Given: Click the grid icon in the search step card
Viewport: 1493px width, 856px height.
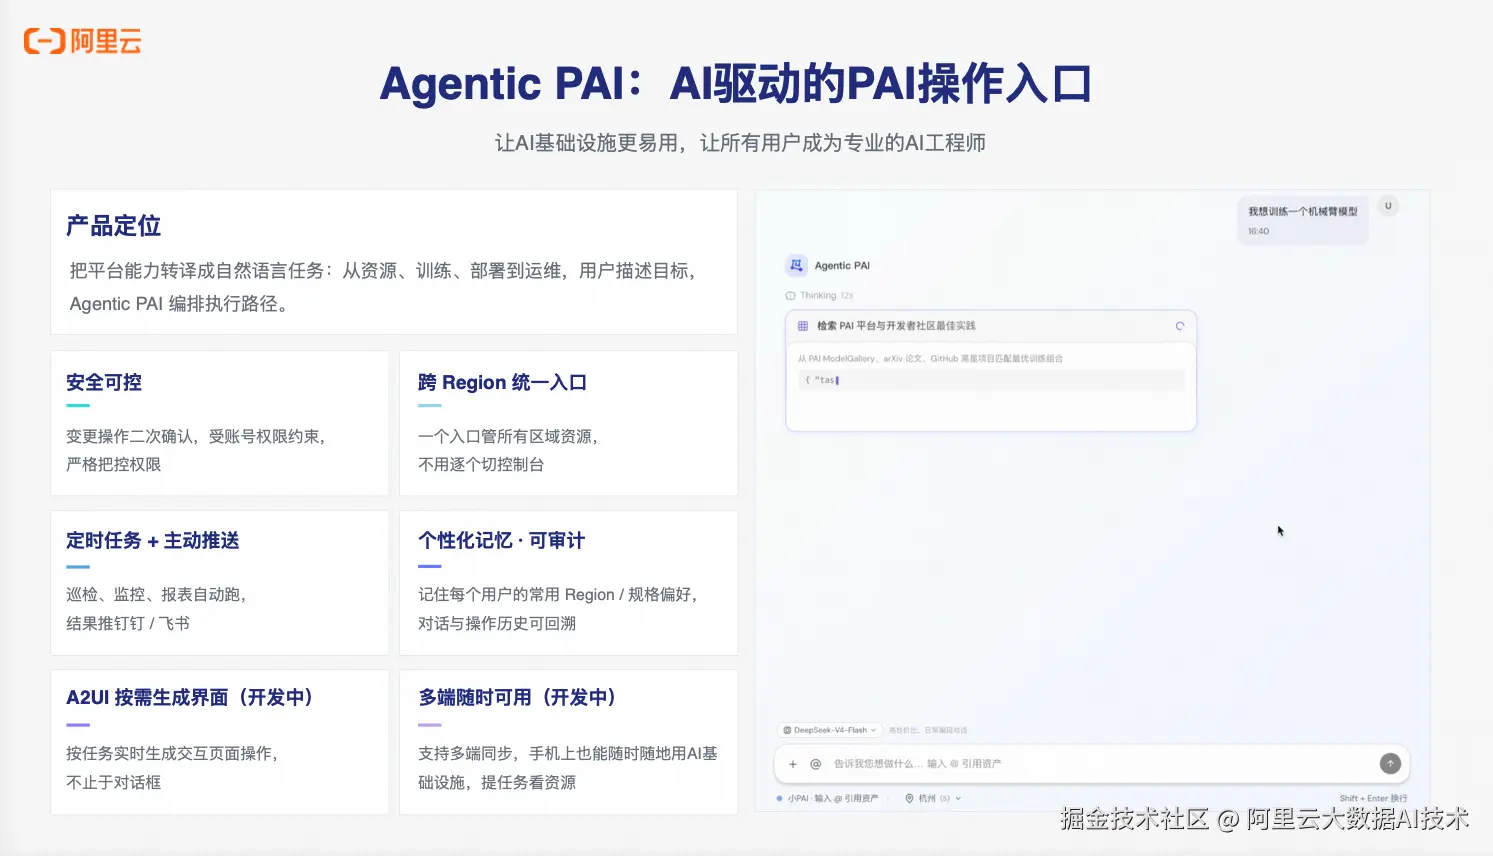Looking at the screenshot, I should tap(802, 326).
